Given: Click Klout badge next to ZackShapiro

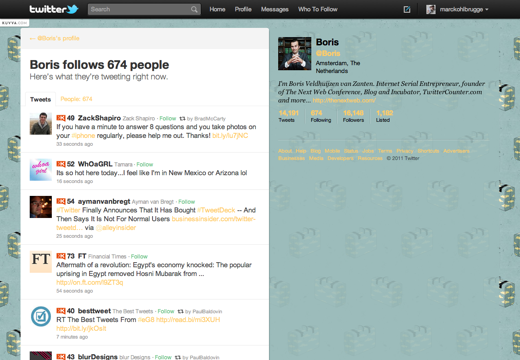Looking at the screenshot, I should tap(61, 118).
